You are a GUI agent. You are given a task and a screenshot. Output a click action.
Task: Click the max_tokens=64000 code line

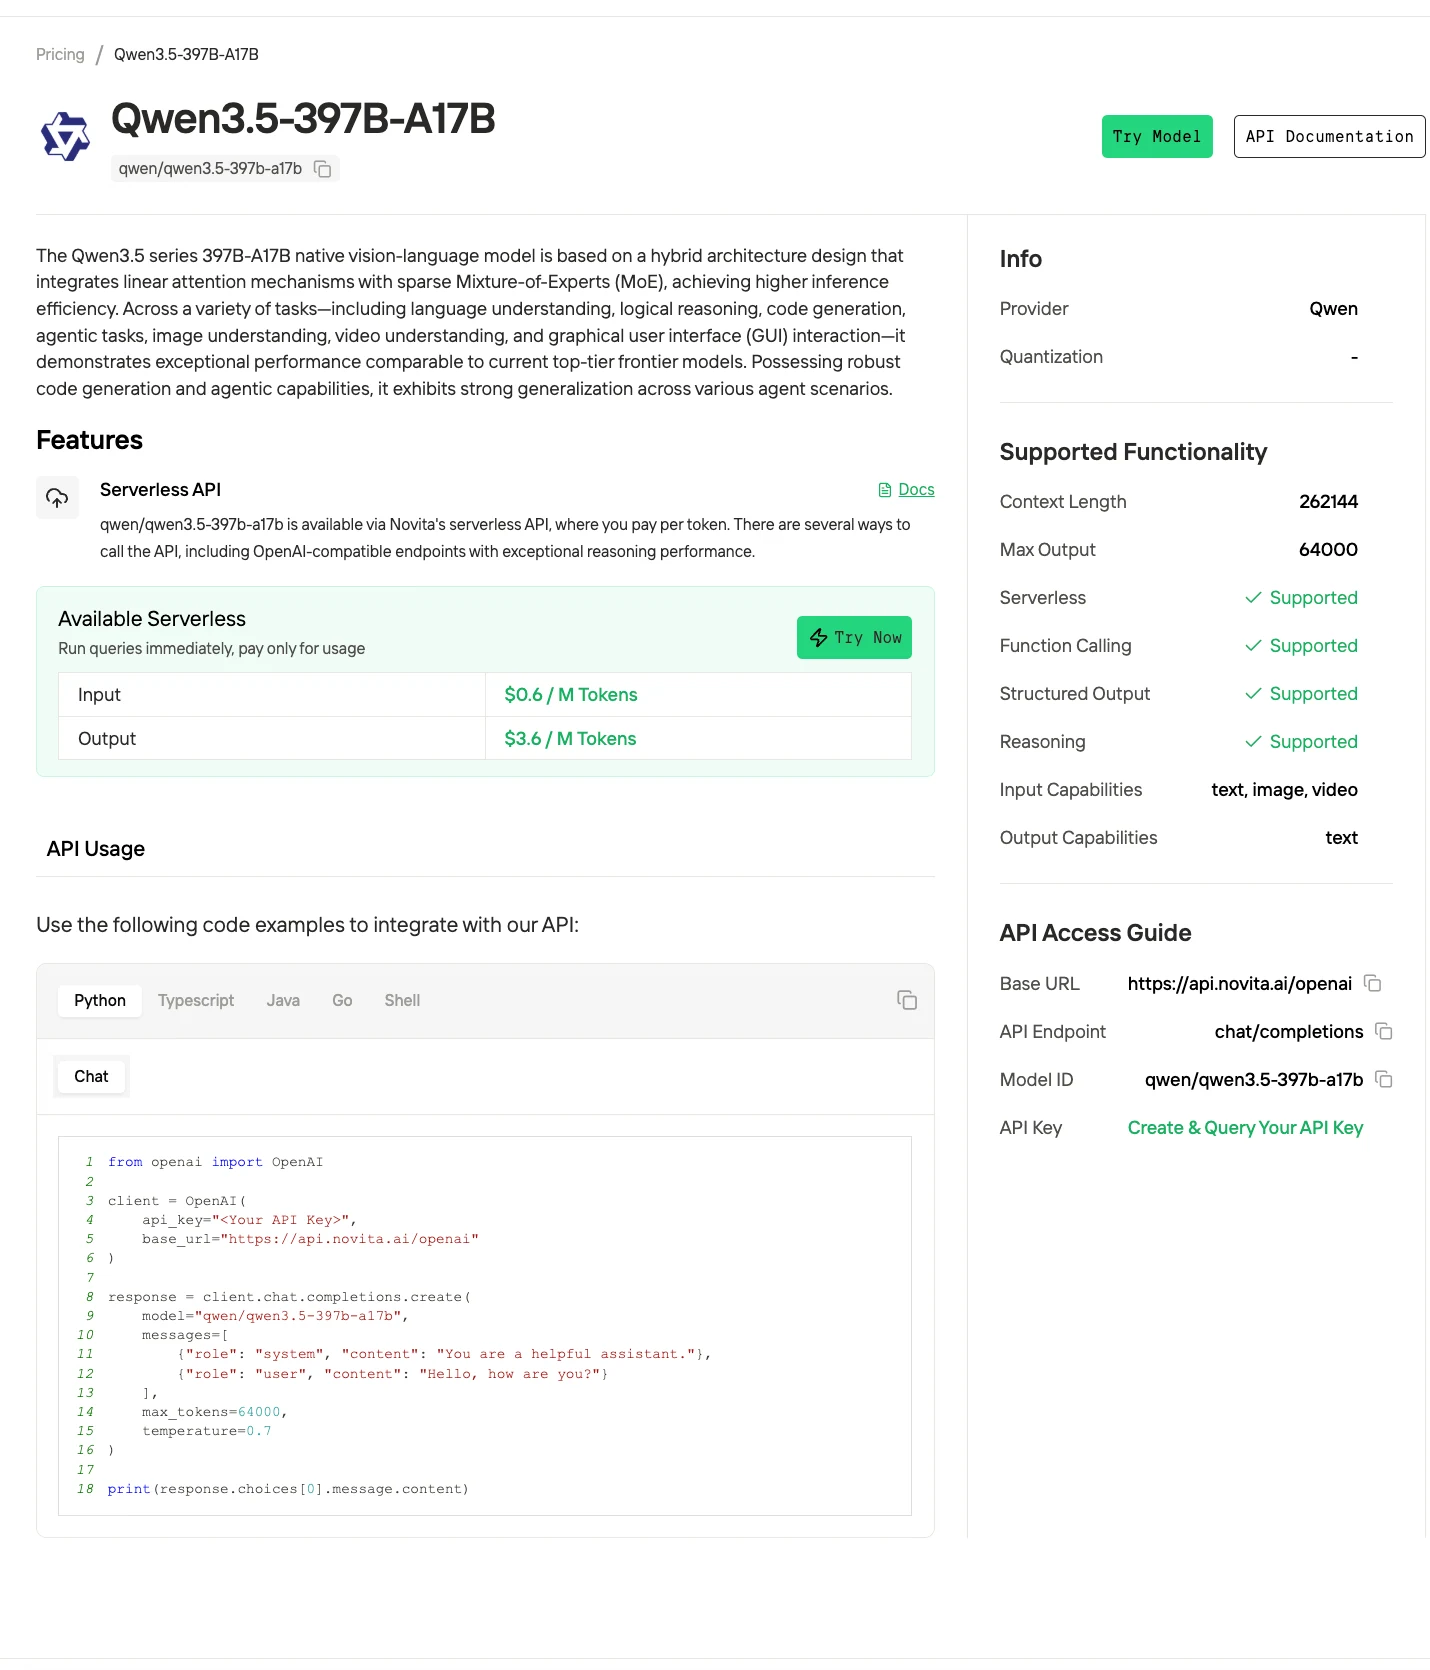pos(215,1412)
